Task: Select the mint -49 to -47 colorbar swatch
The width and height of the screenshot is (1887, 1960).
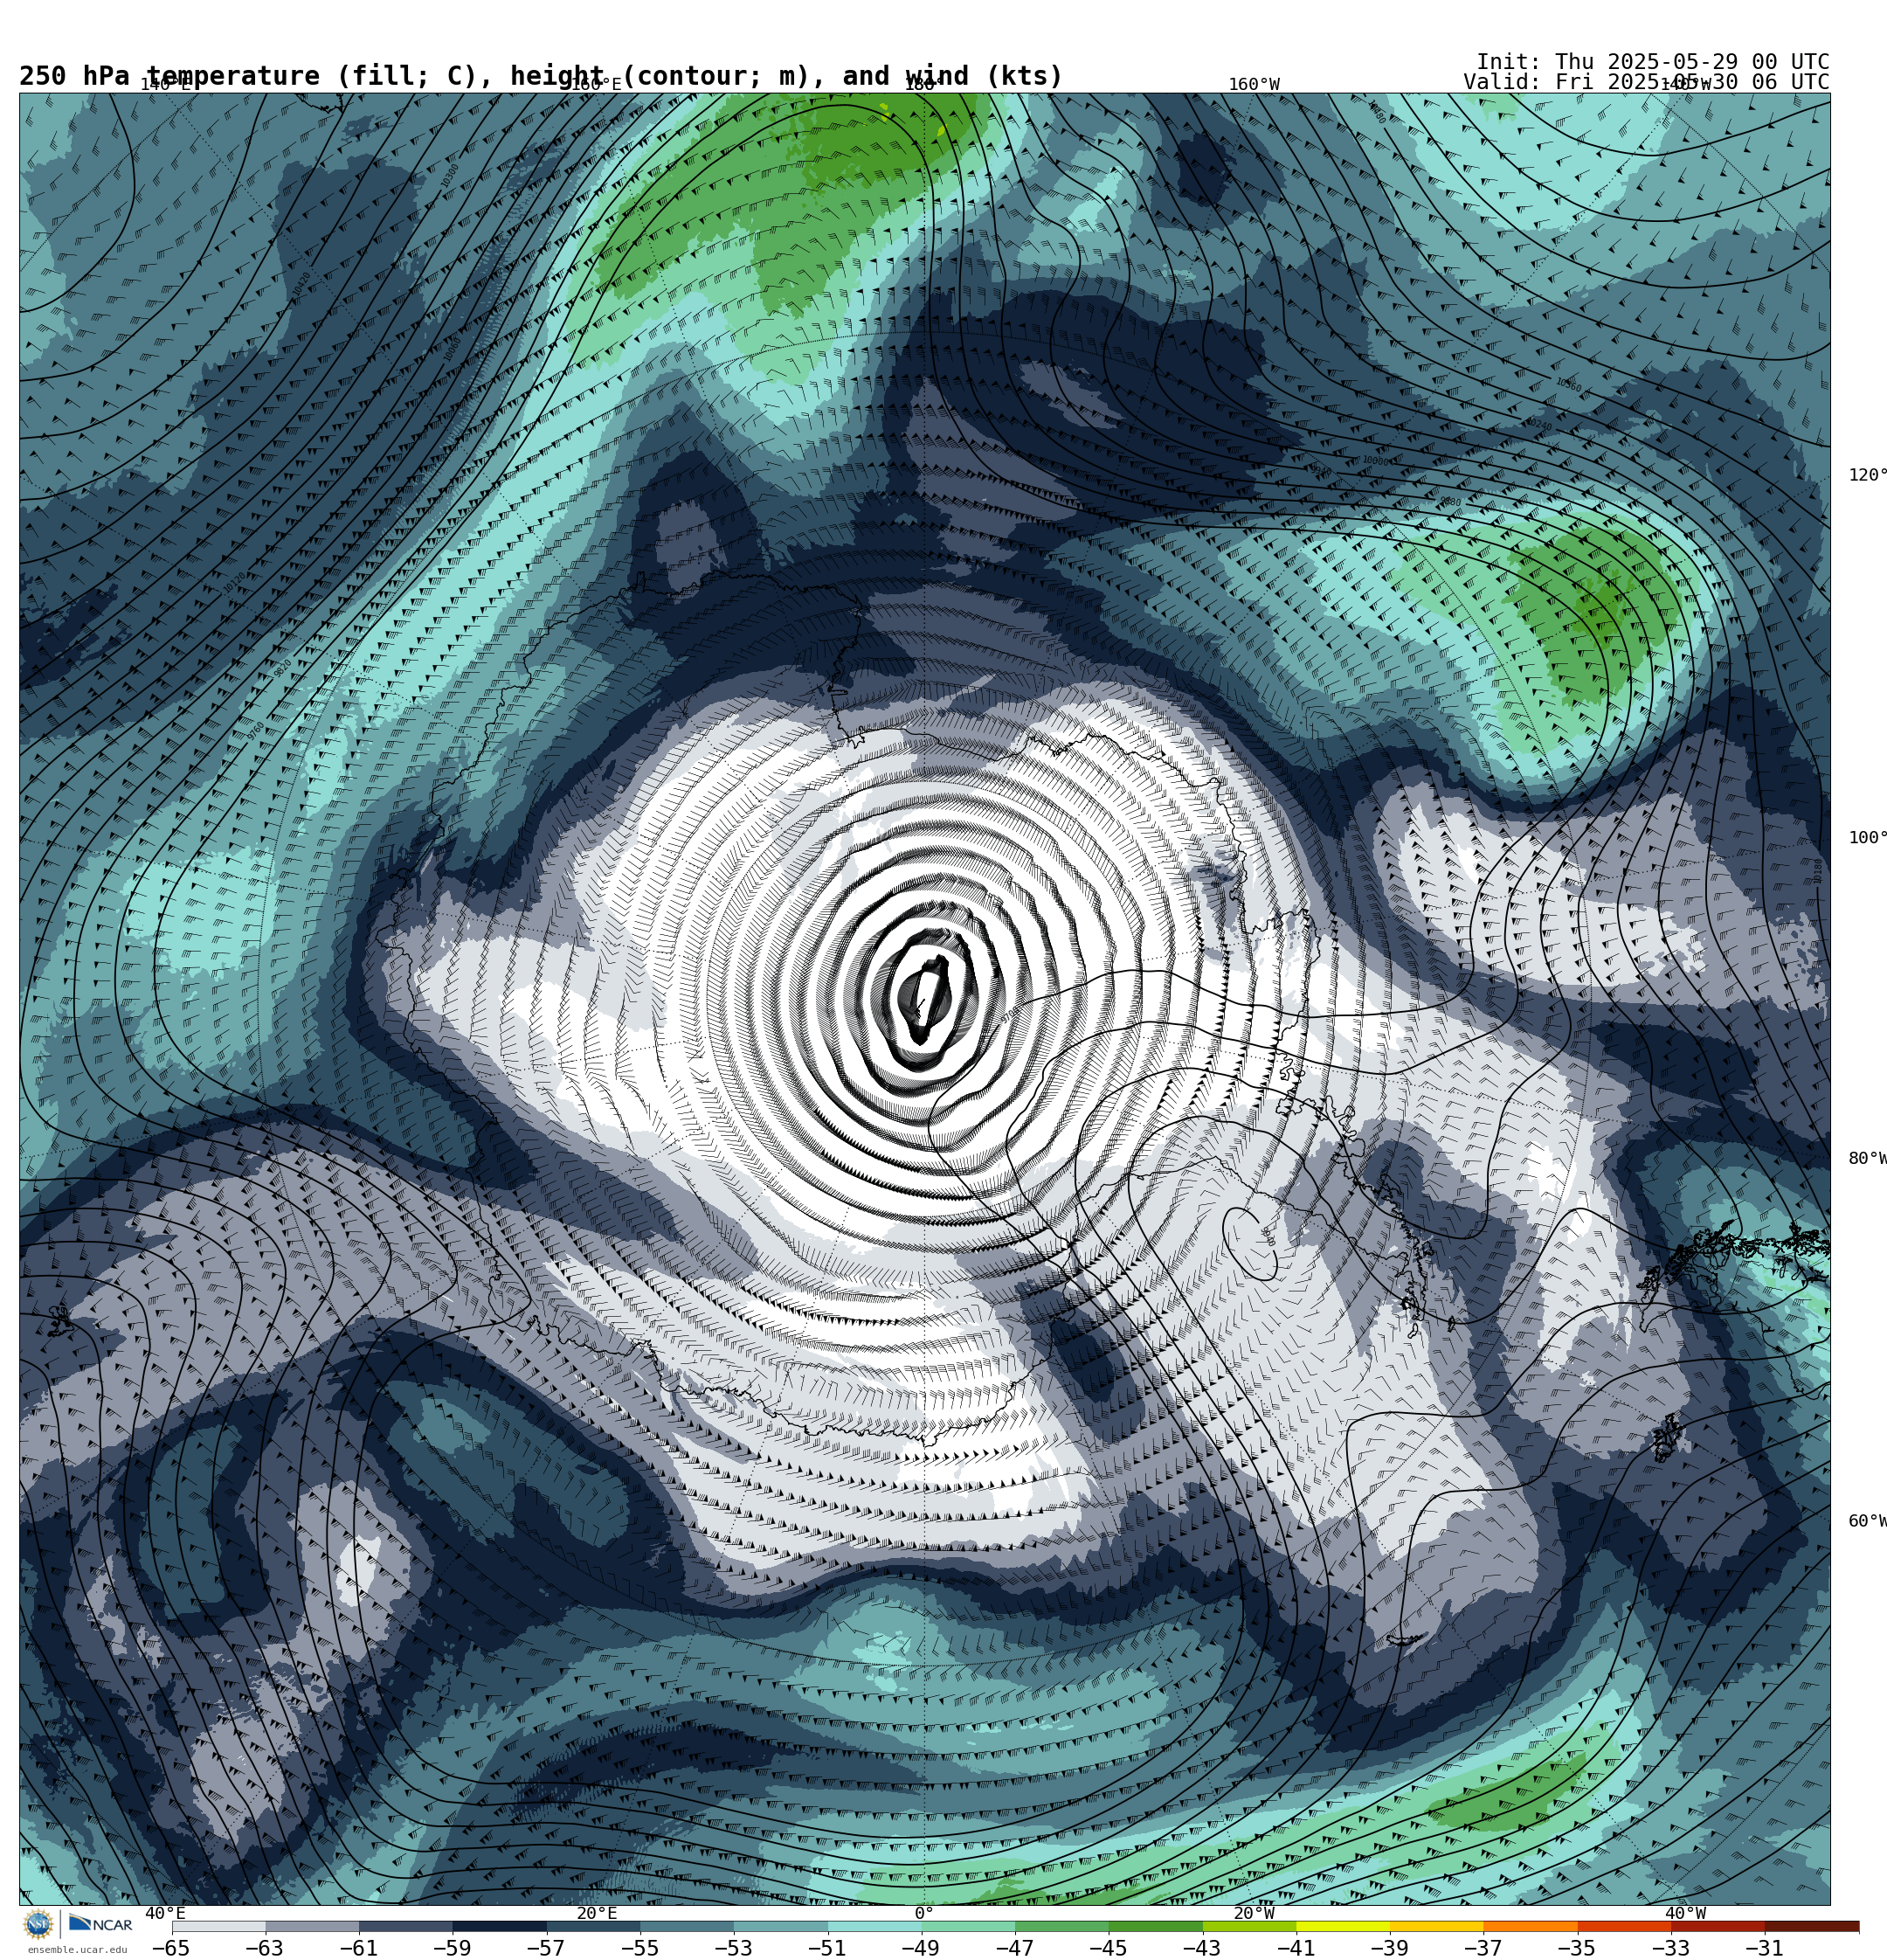Action: click(x=968, y=1926)
